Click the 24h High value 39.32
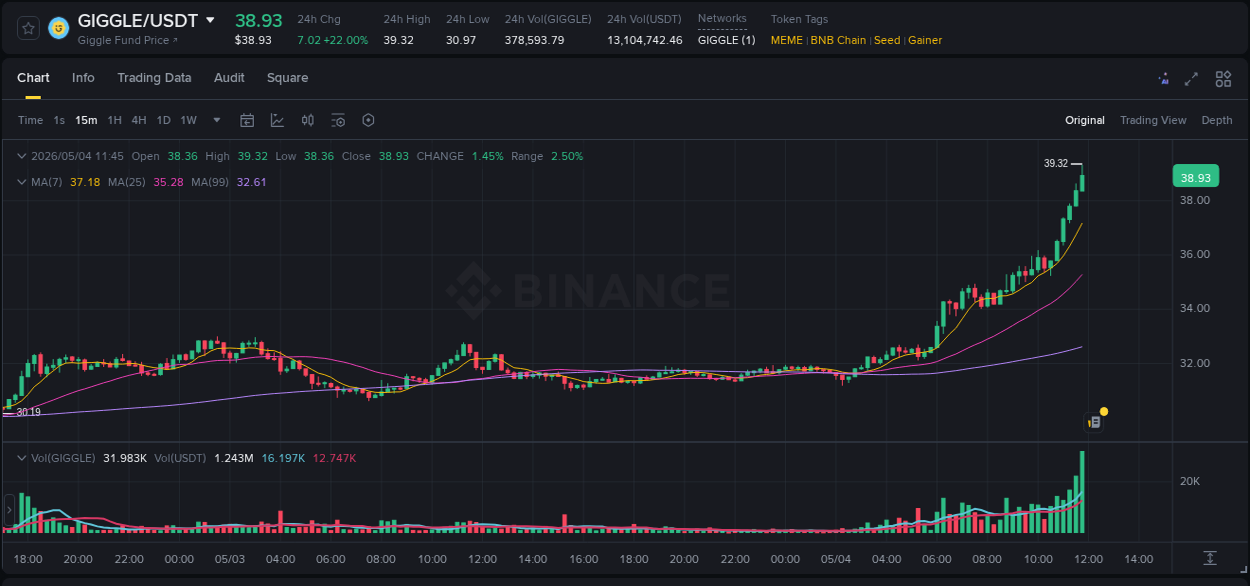This screenshot has width=1250, height=586. (x=398, y=40)
